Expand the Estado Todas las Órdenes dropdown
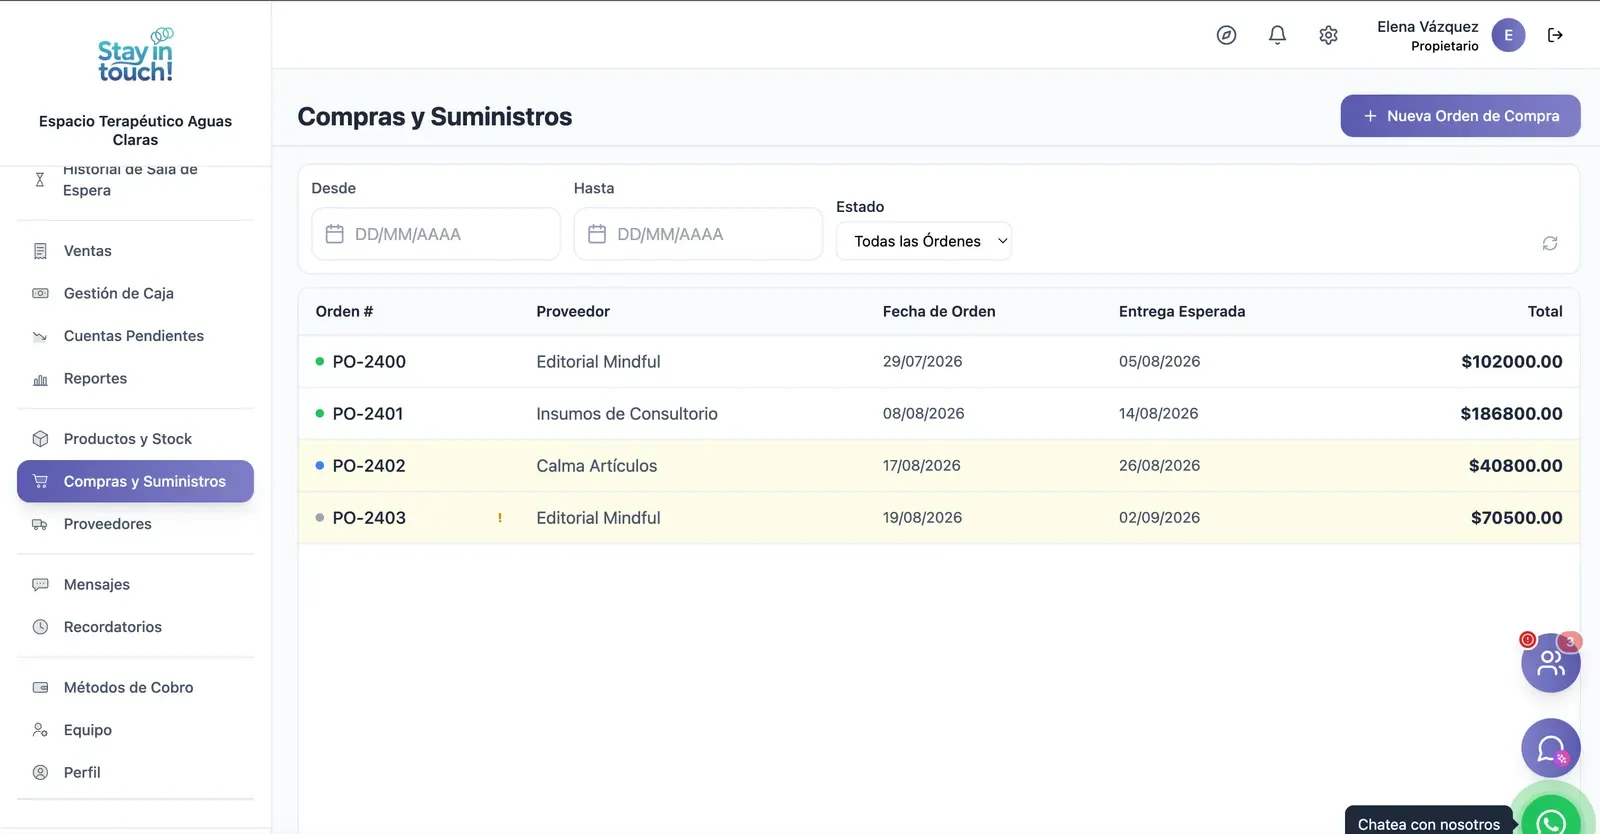The height and width of the screenshot is (834, 1600). (x=924, y=241)
